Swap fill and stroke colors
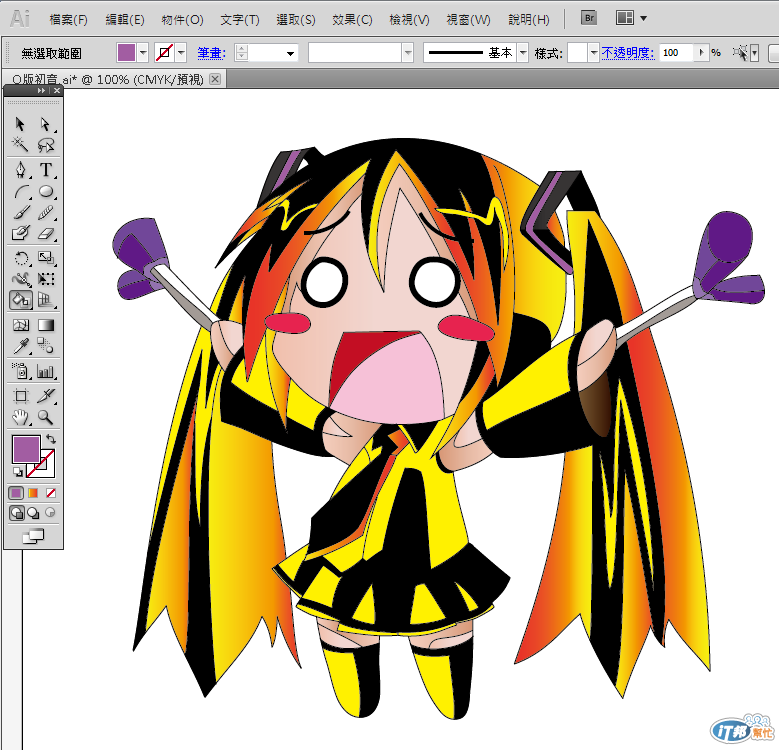779x750 pixels. (51, 439)
